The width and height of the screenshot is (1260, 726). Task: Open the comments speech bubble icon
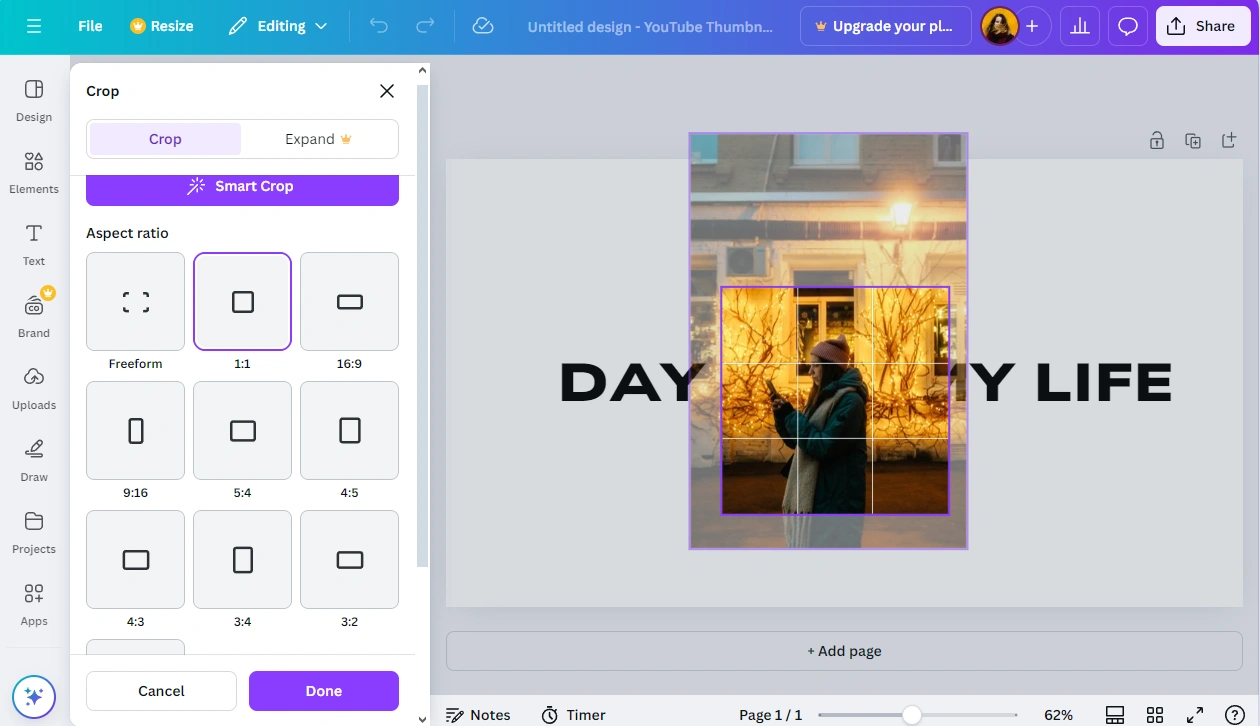[x=1128, y=26]
